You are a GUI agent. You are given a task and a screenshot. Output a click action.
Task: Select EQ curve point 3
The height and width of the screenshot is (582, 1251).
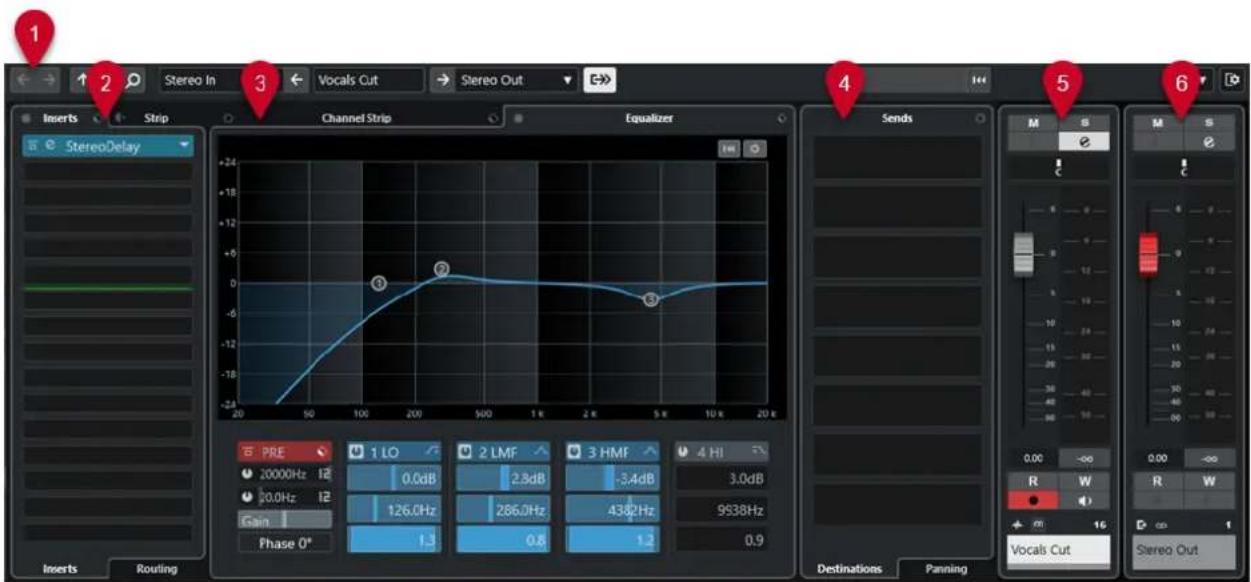651,299
